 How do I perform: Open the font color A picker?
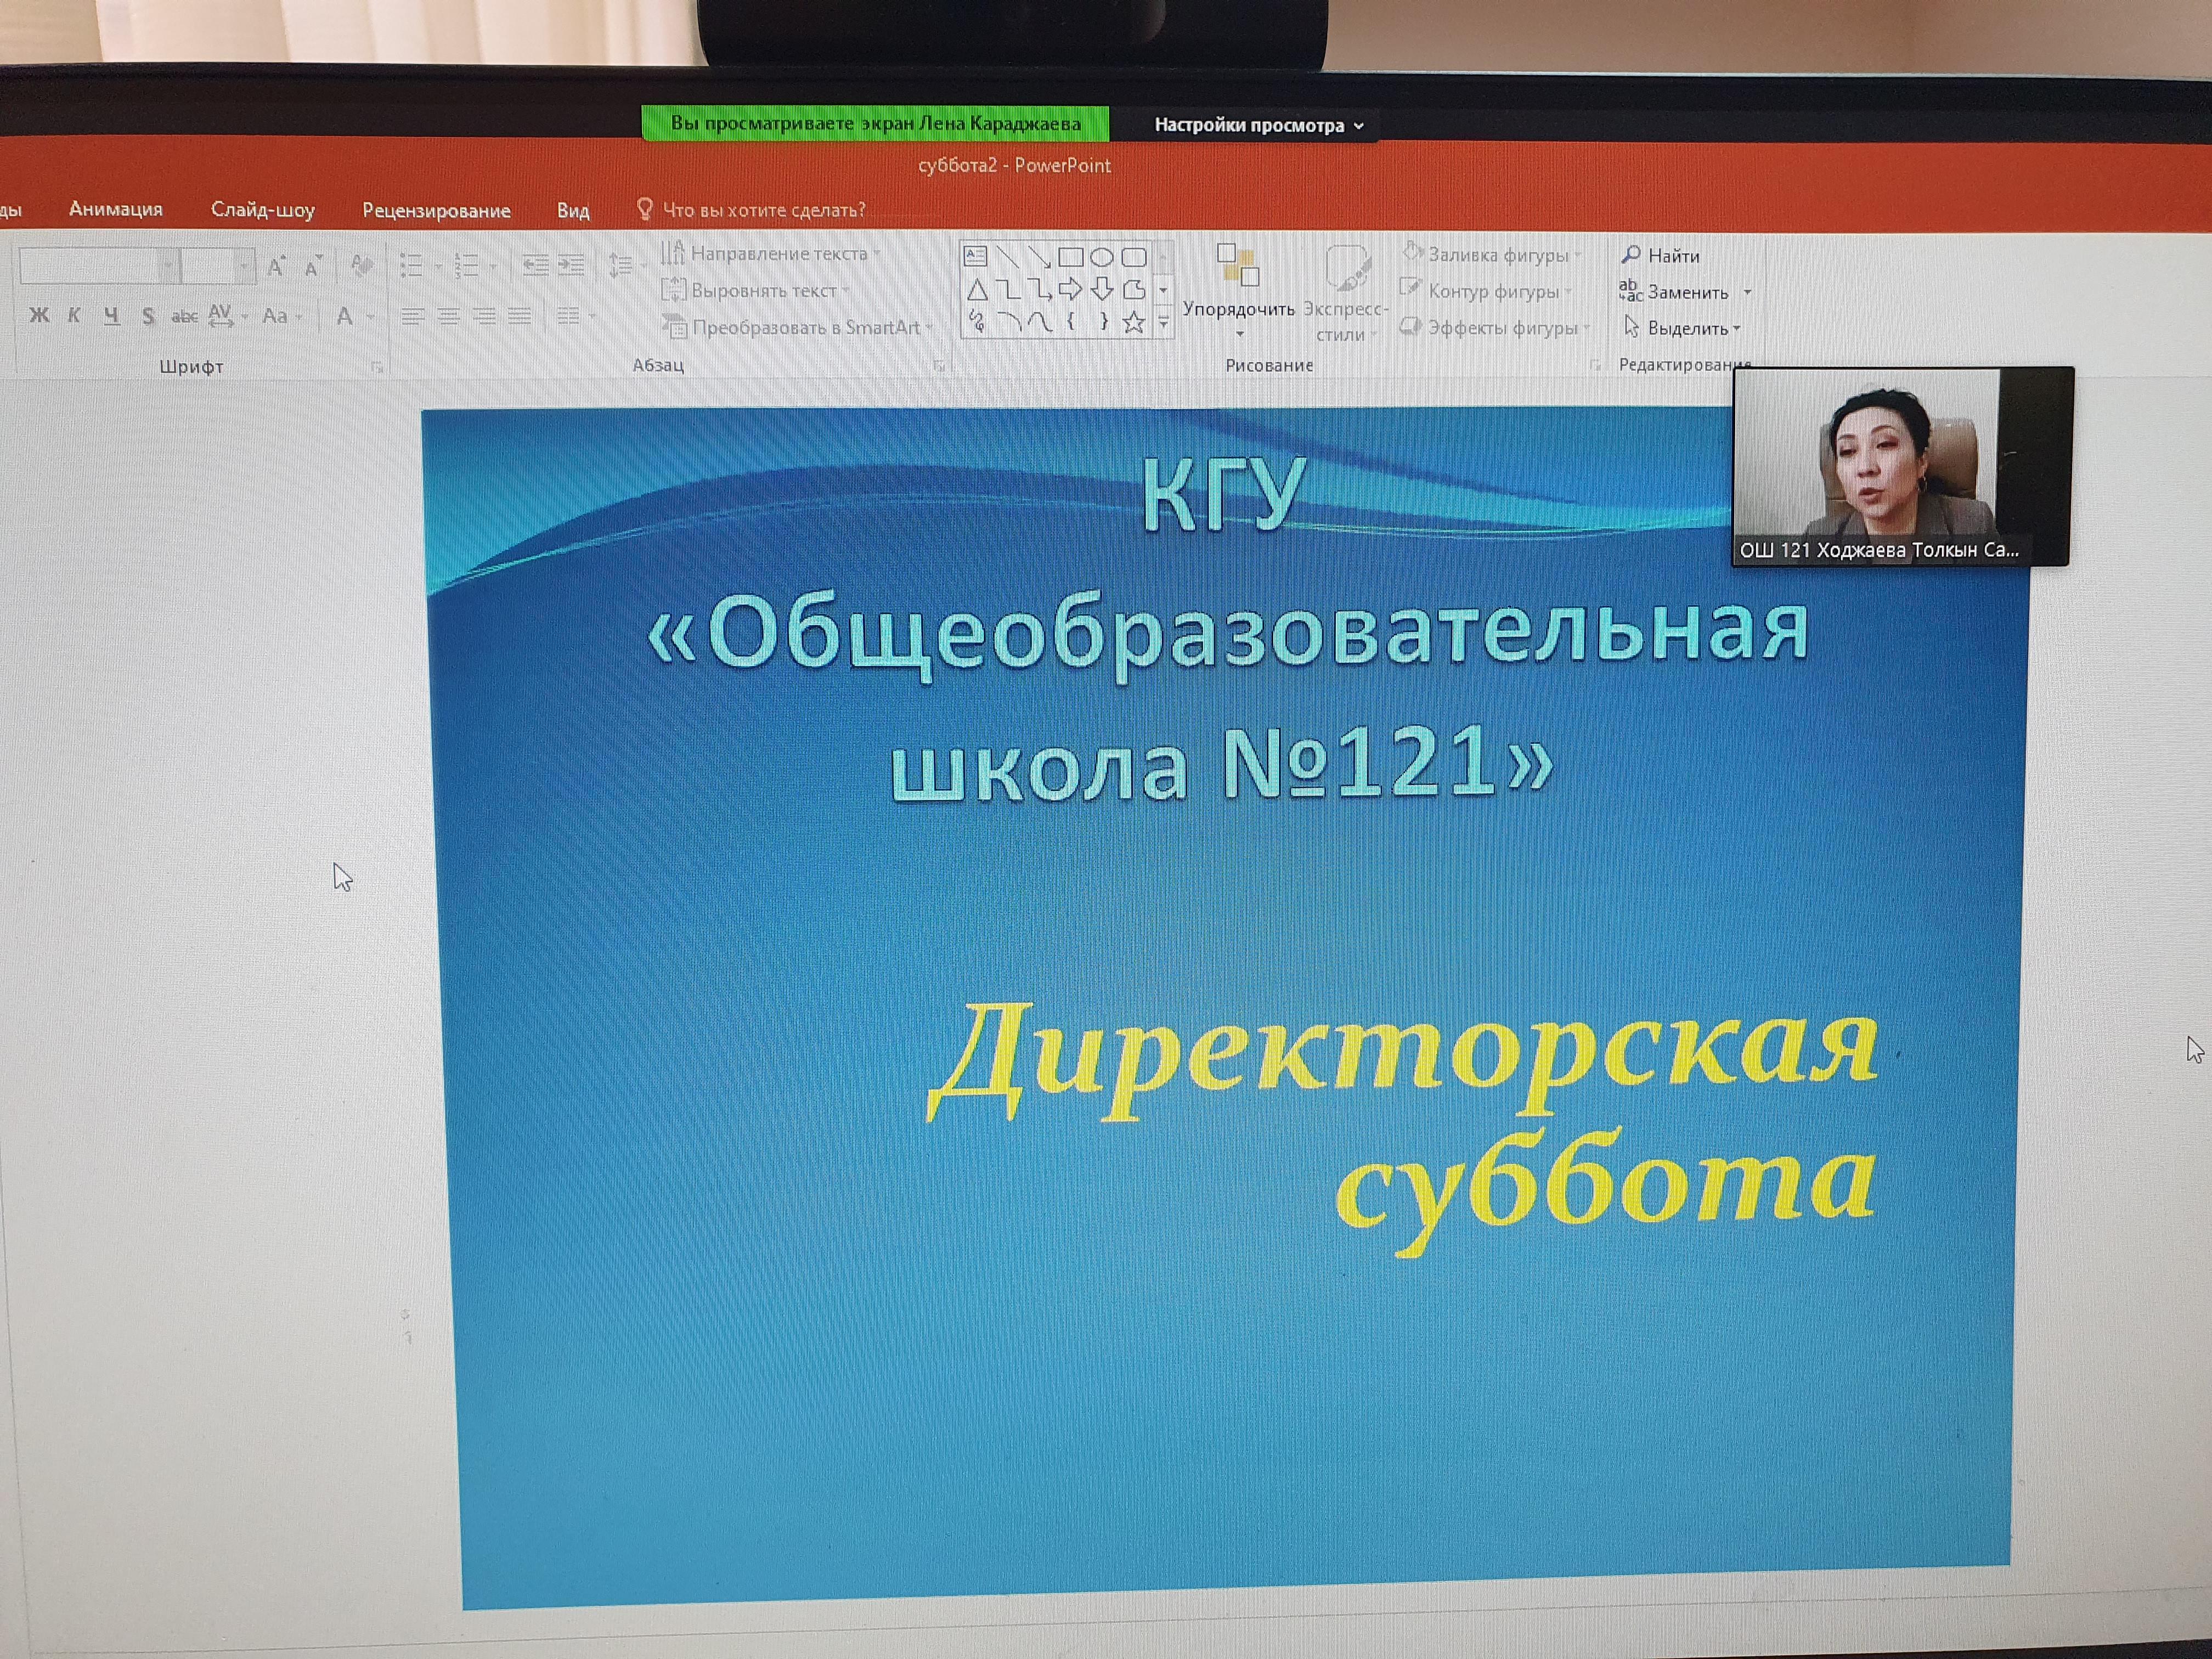345,317
